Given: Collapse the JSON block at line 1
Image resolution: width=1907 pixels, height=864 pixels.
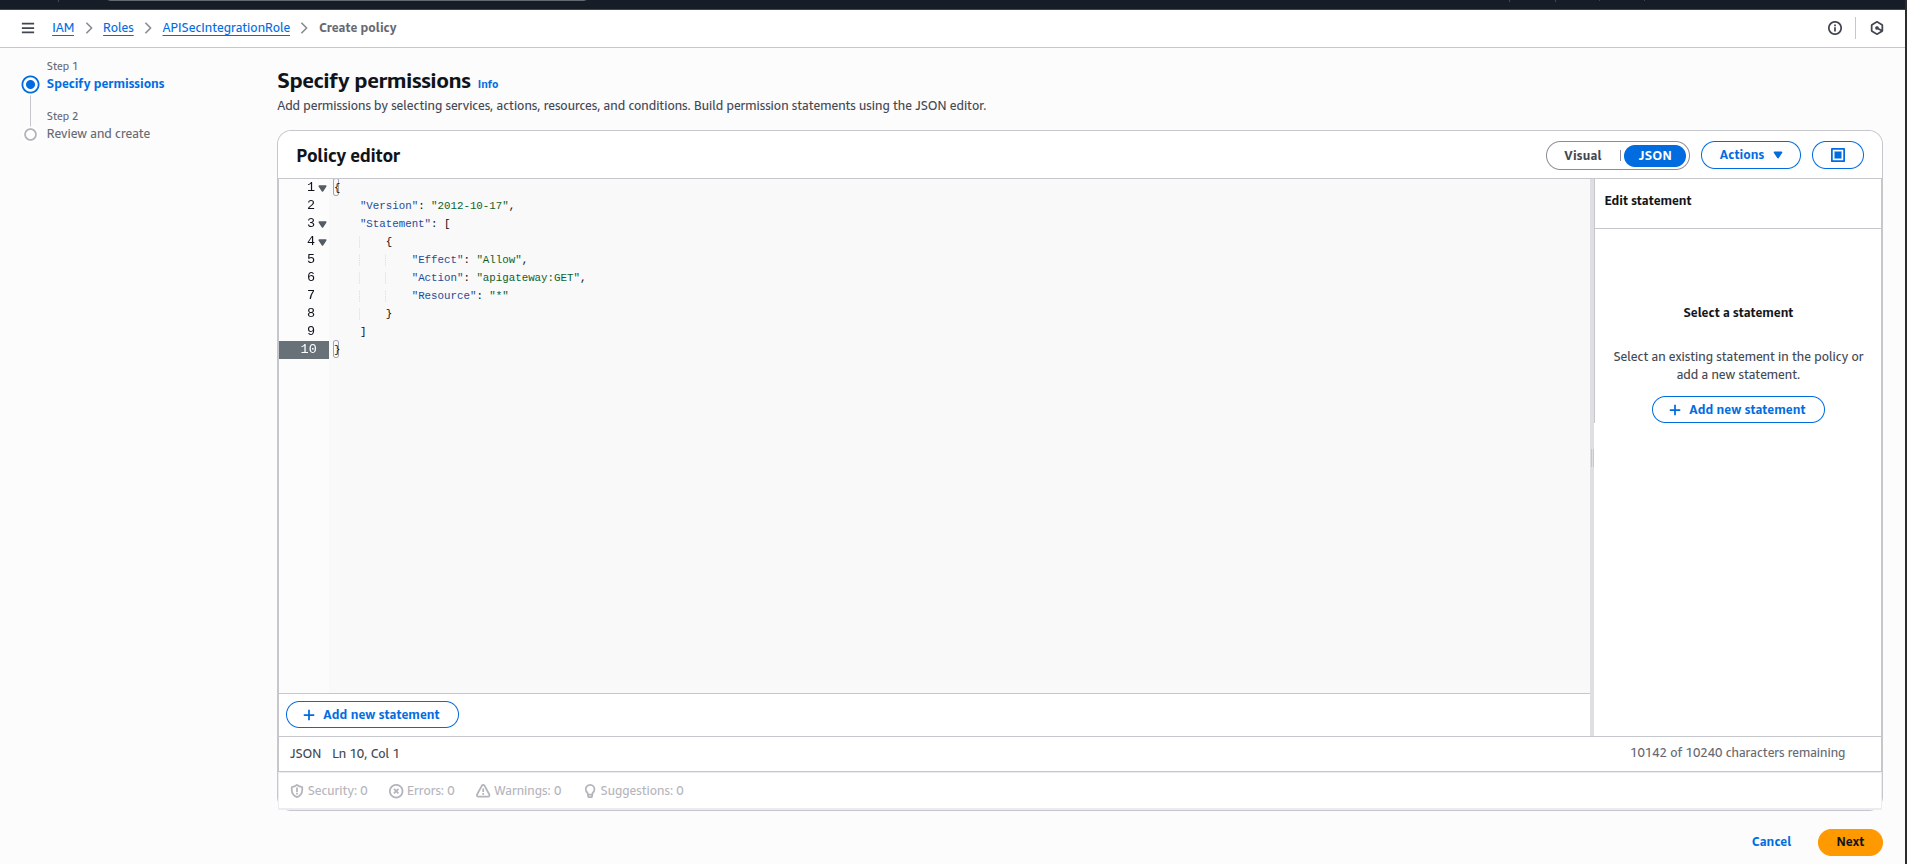Looking at the screenshot, I should tap(322, 188).
